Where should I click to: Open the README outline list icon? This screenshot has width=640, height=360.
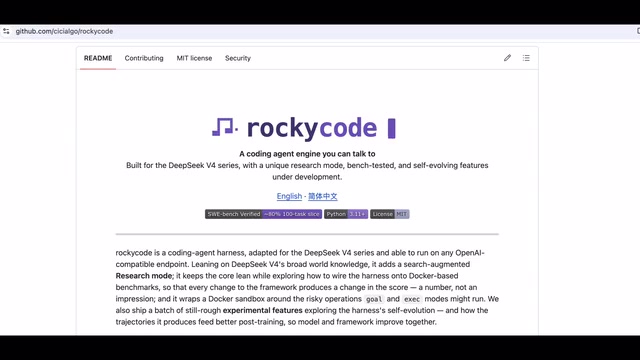coord(526,58)
